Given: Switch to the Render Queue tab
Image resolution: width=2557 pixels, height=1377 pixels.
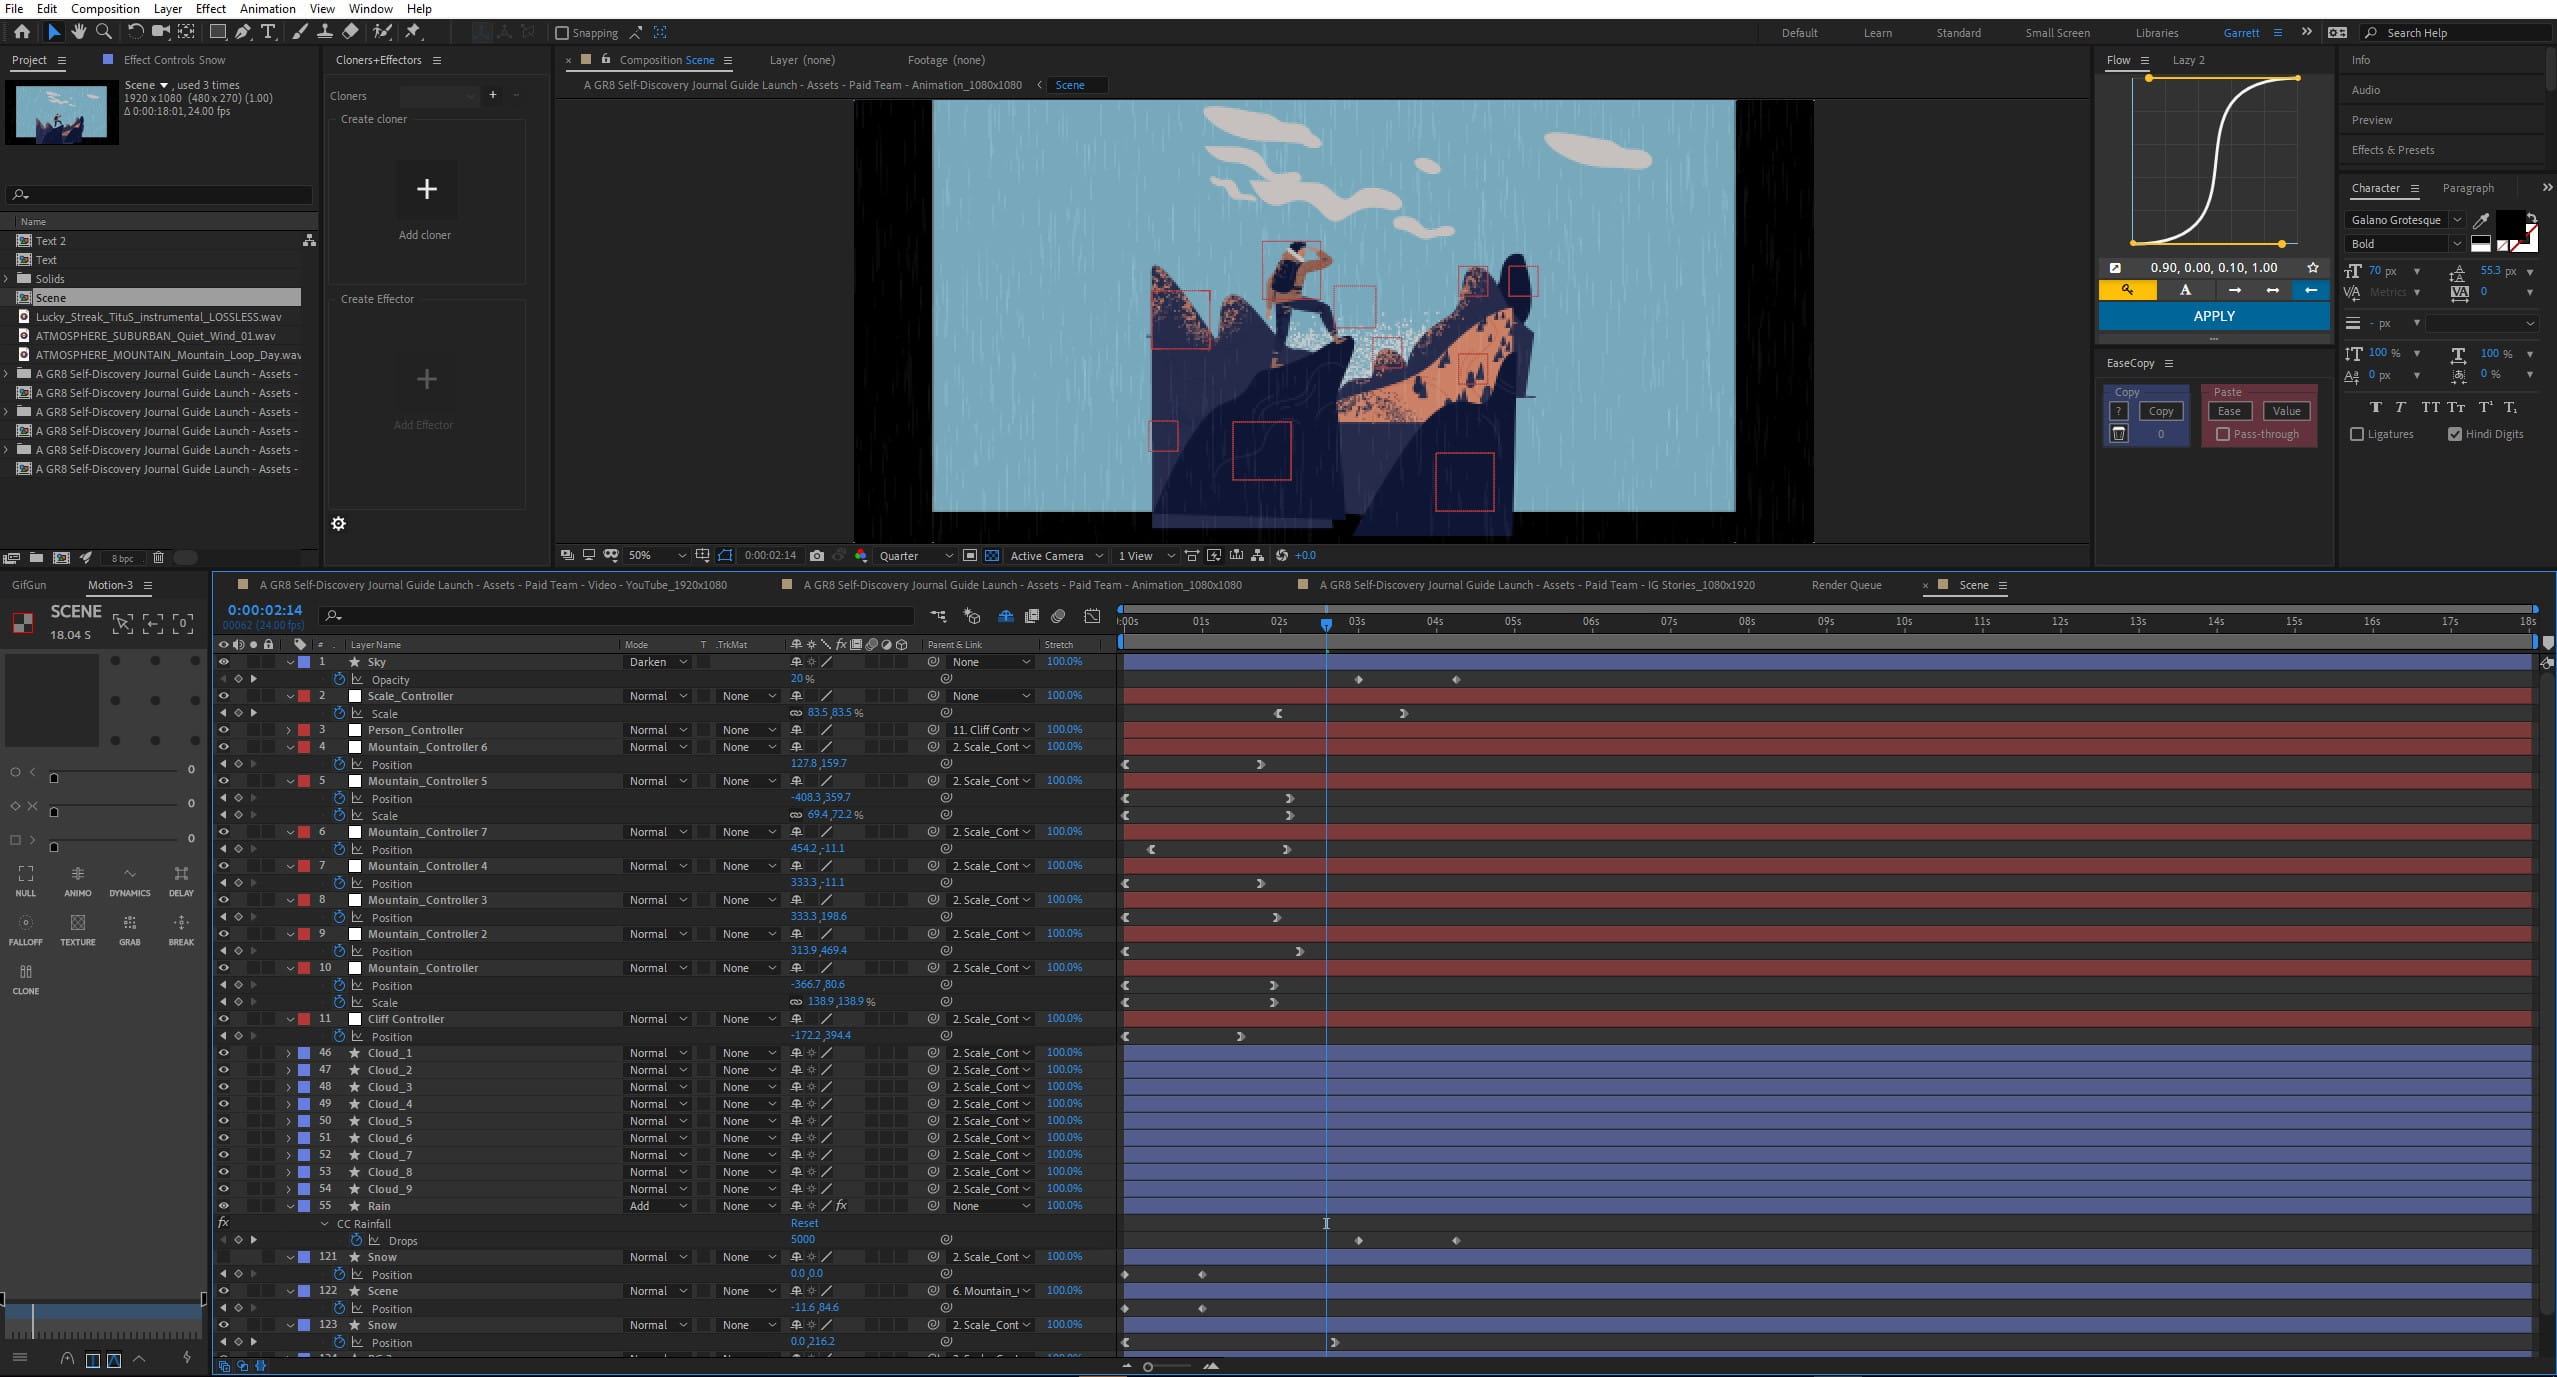Looking at the screenshot, I should [1846, 585].
